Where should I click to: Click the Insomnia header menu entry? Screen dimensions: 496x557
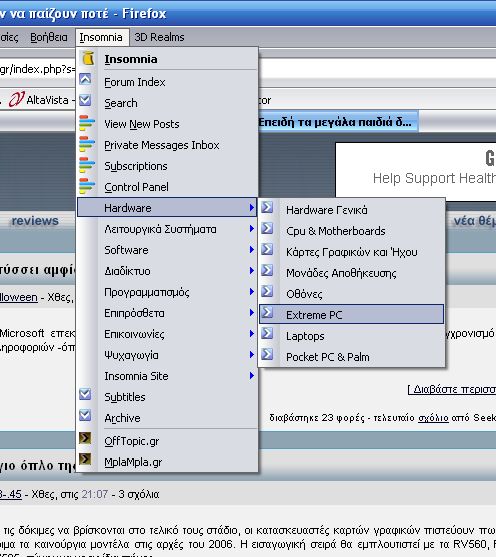[x=167, y=59]
